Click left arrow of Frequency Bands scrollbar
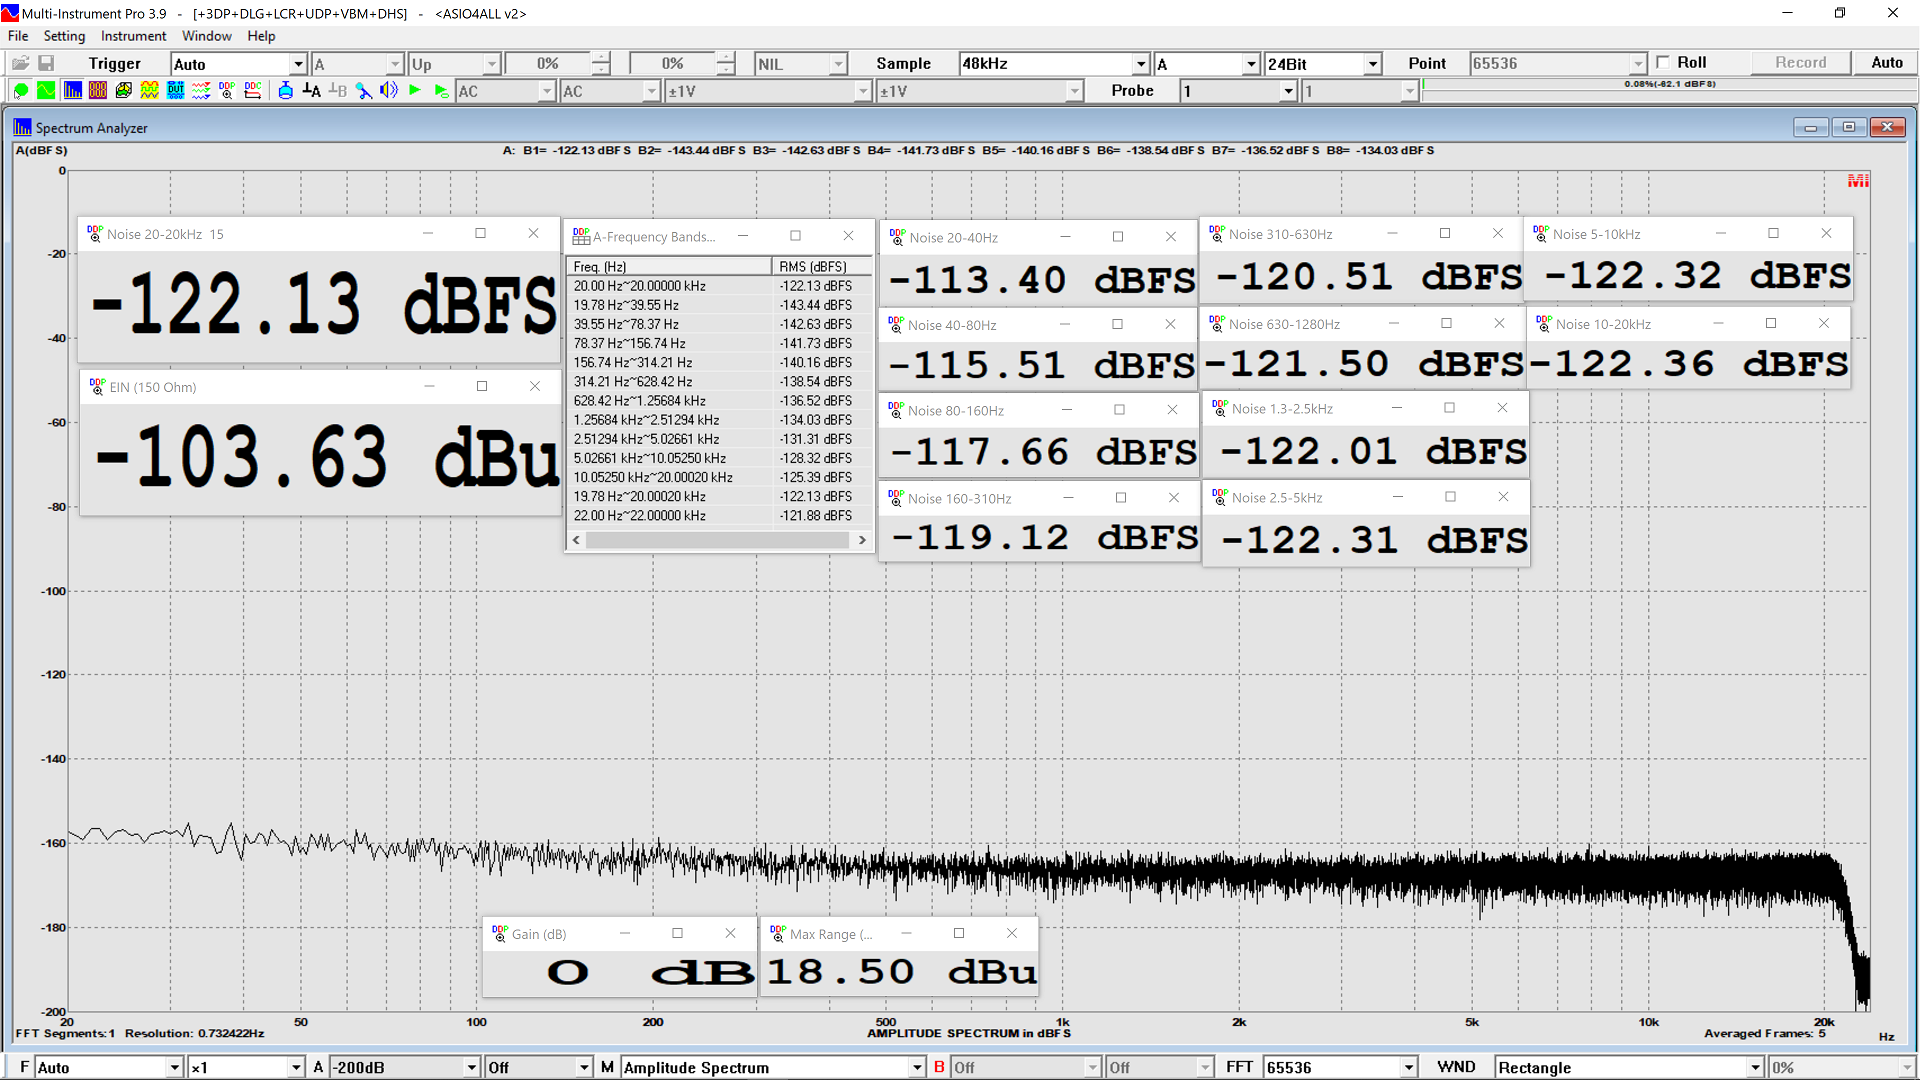Screen dimensions: 1920x1080 [575, 540]
